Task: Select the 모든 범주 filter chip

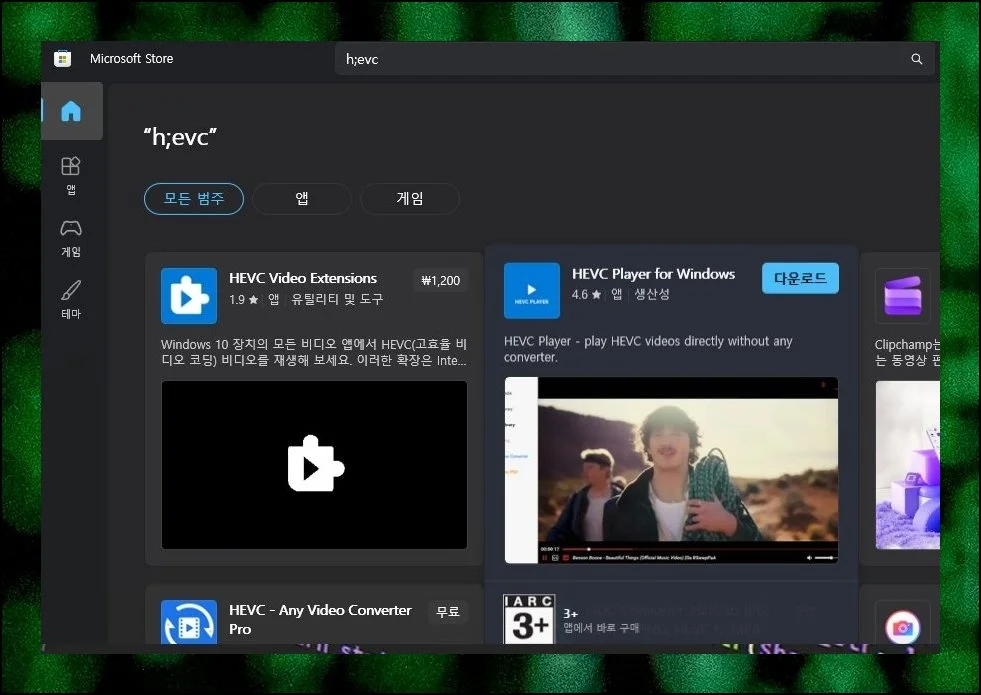Action: [193, 199]
